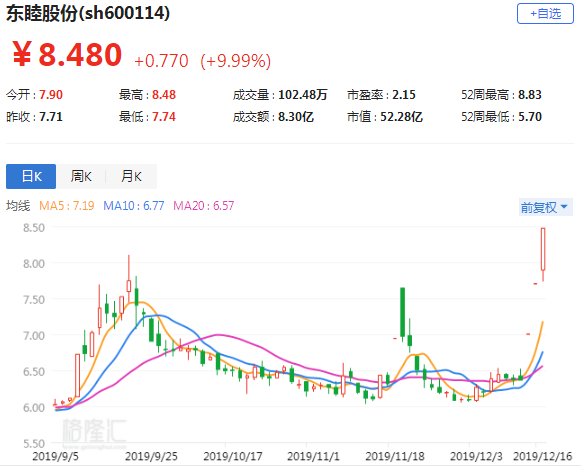Click the 2019/10/17 date axis label
Image resolution: width=581 pixels, height=467 pixels.
point(233,456)
